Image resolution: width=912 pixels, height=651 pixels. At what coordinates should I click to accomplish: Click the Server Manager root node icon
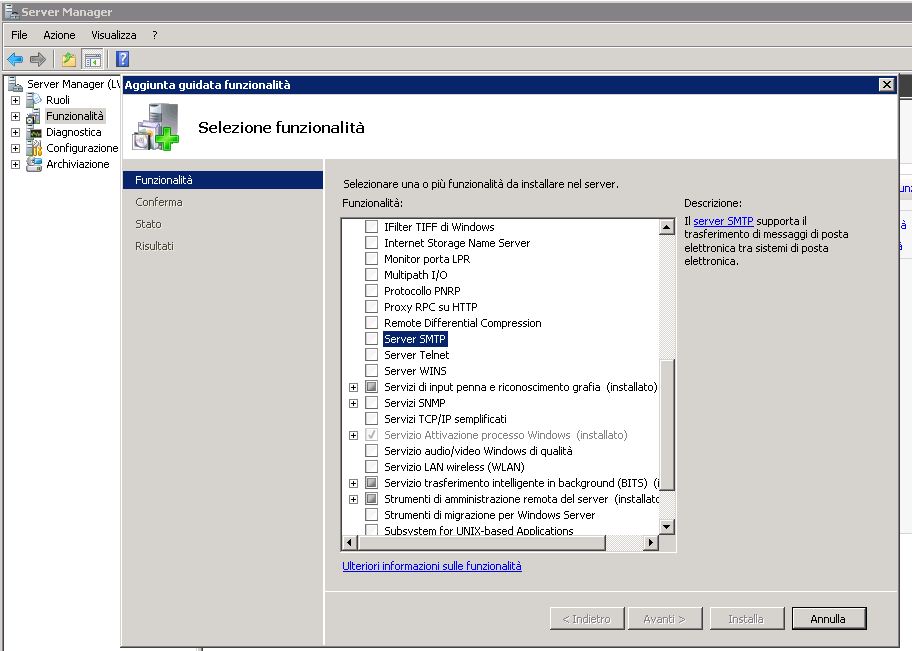15,84
